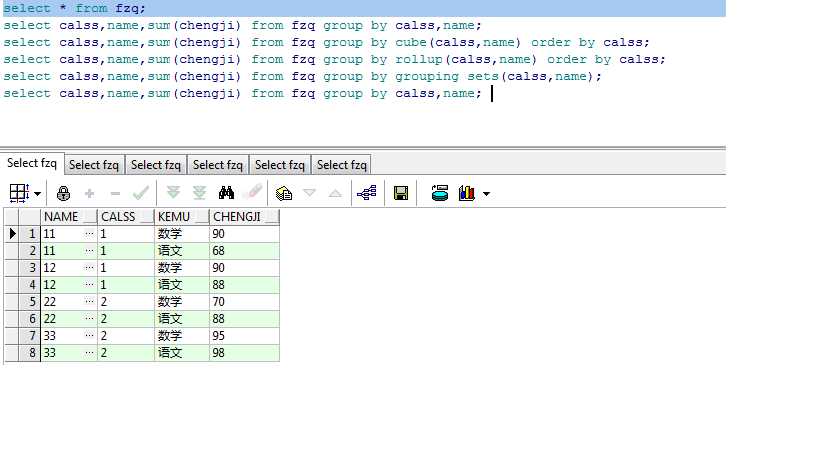Save results with the floppy disk icon
The image size is (819, 460).
pyautogui.click(x=401, y=193)
